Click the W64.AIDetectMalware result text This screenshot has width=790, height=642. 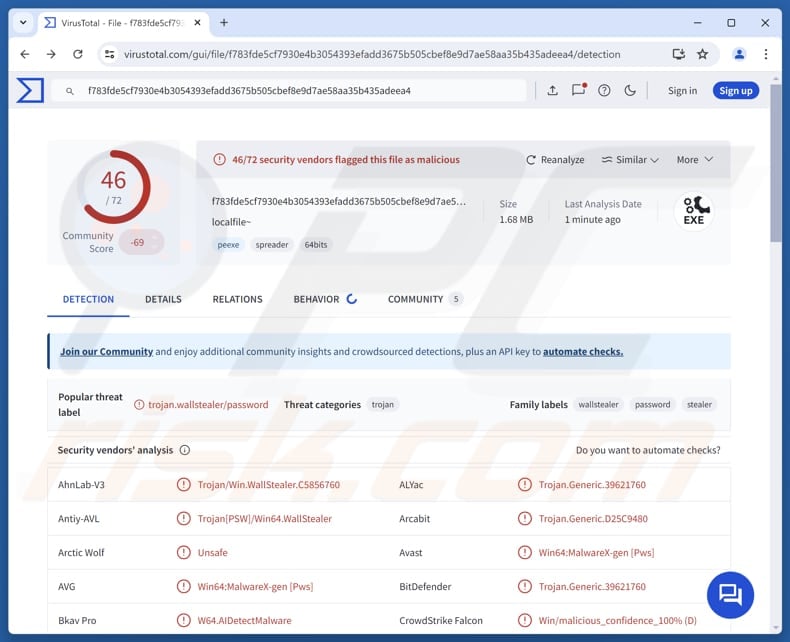pos(244,620)
